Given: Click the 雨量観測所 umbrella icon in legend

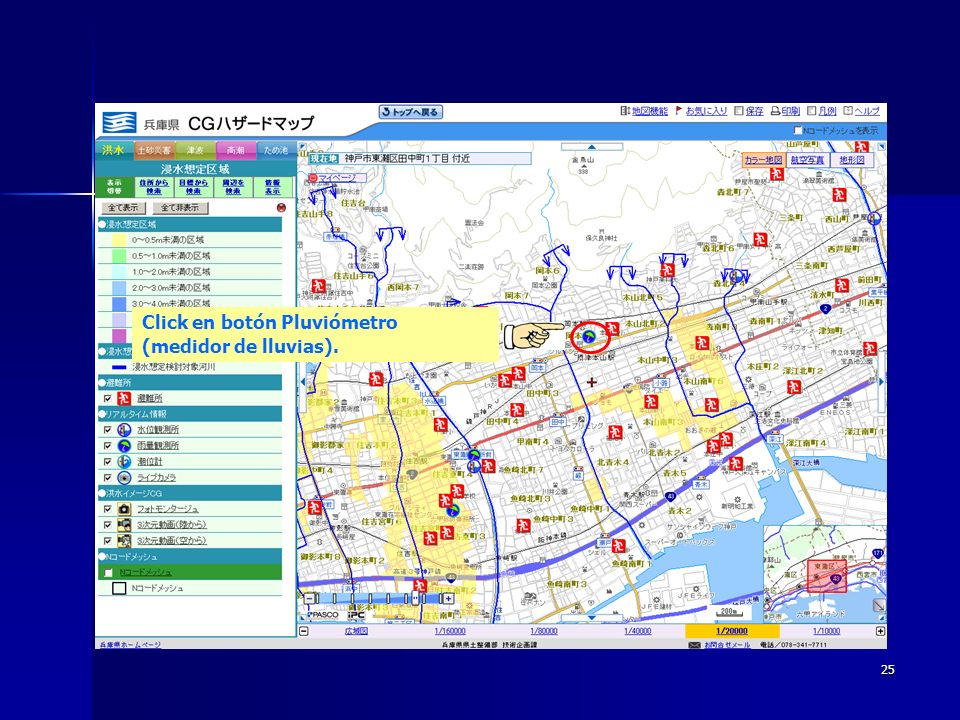Looking at the screenshot, I should tap(124, 446).
